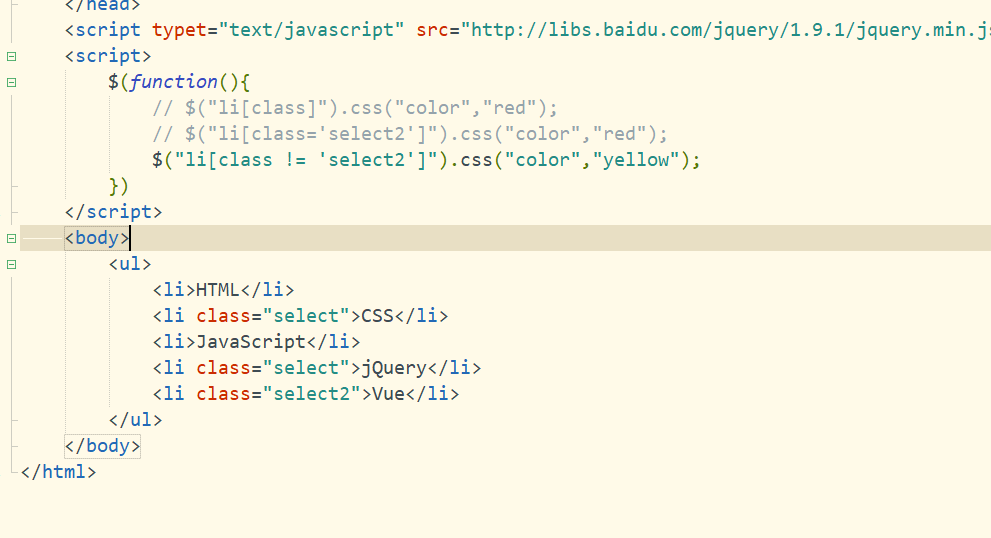Click the jQuery list item text
The image size is (991, 538).
[x=394, y=368]
